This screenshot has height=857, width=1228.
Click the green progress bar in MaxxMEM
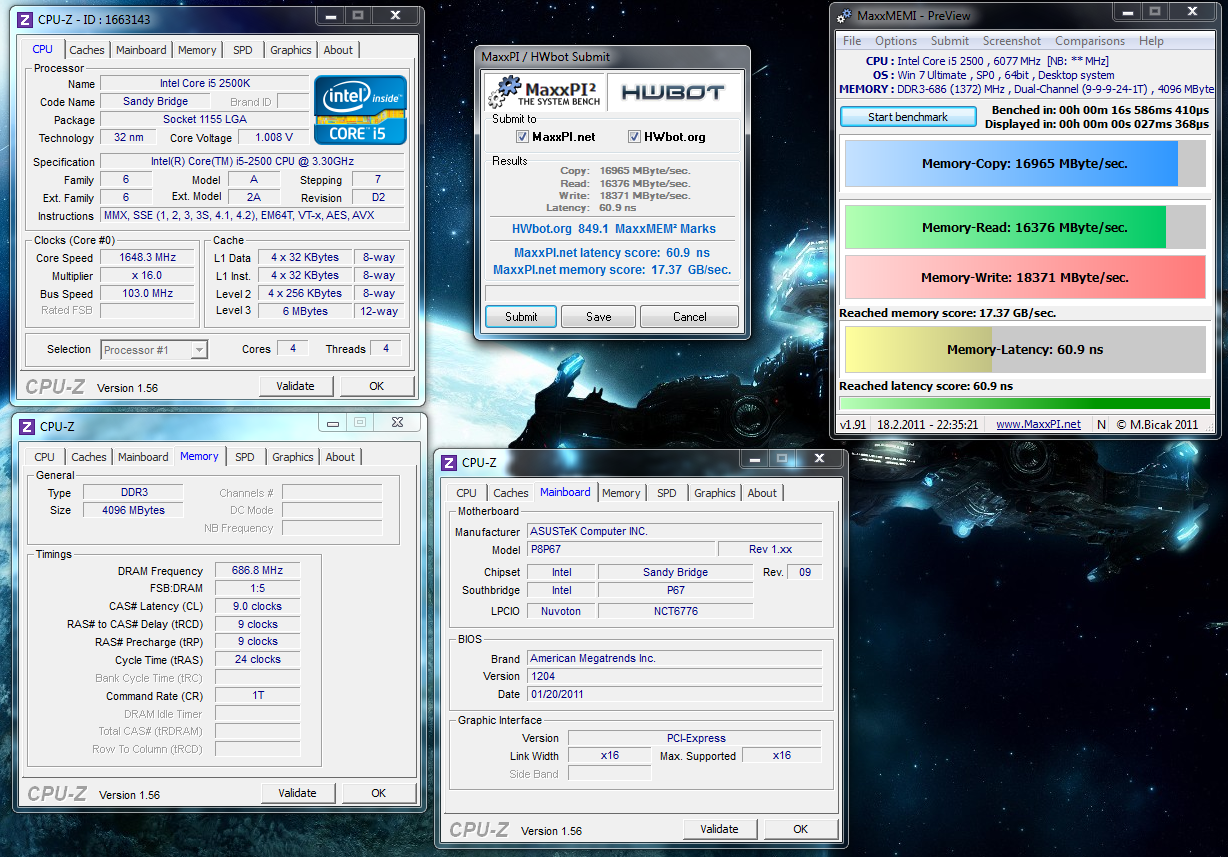[1024, 404]
